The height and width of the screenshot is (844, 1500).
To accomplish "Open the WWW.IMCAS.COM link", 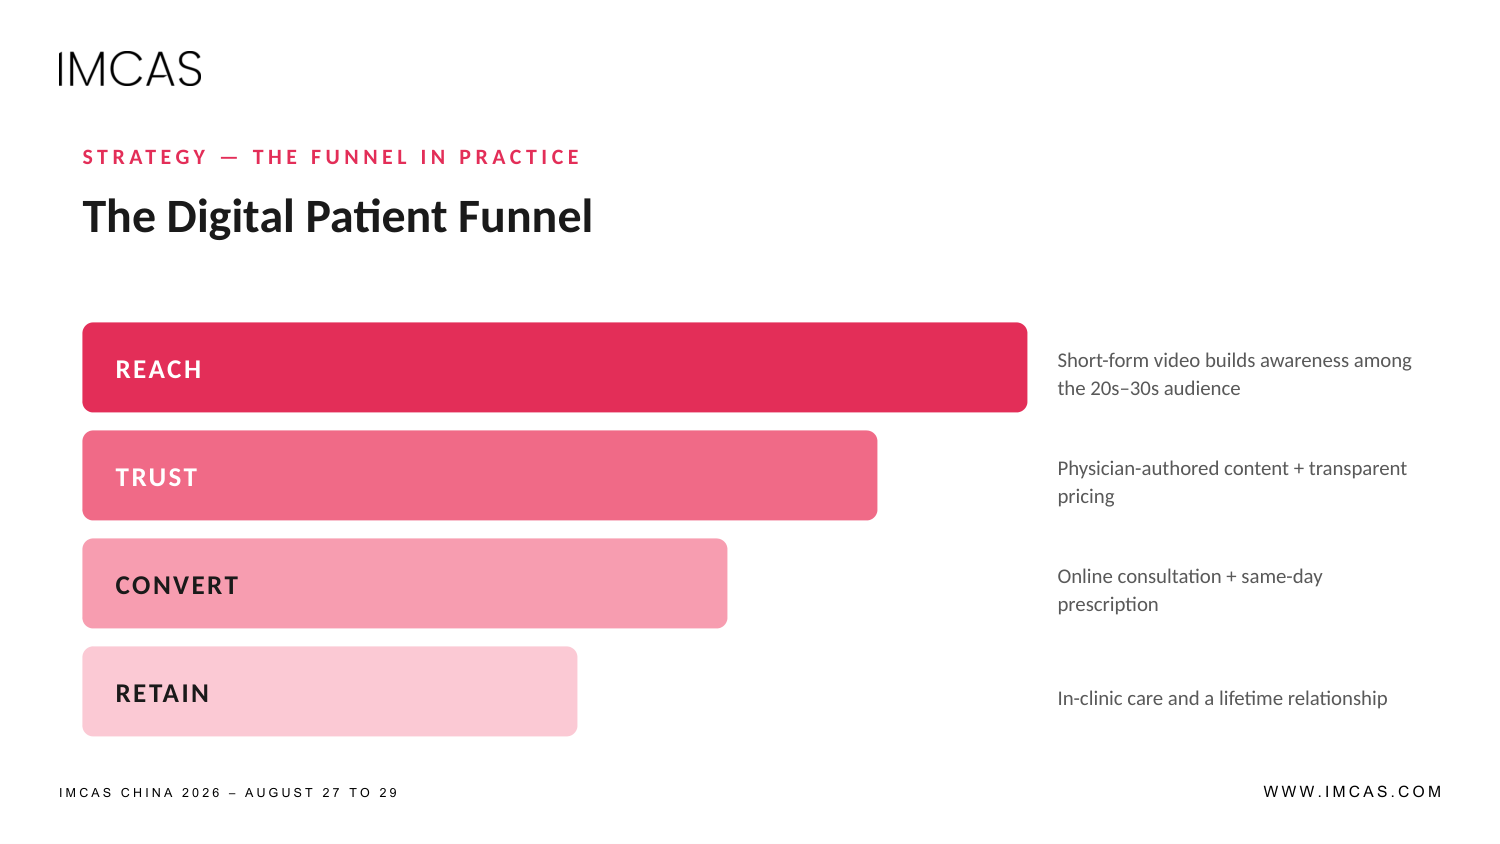I will 1353,792.
